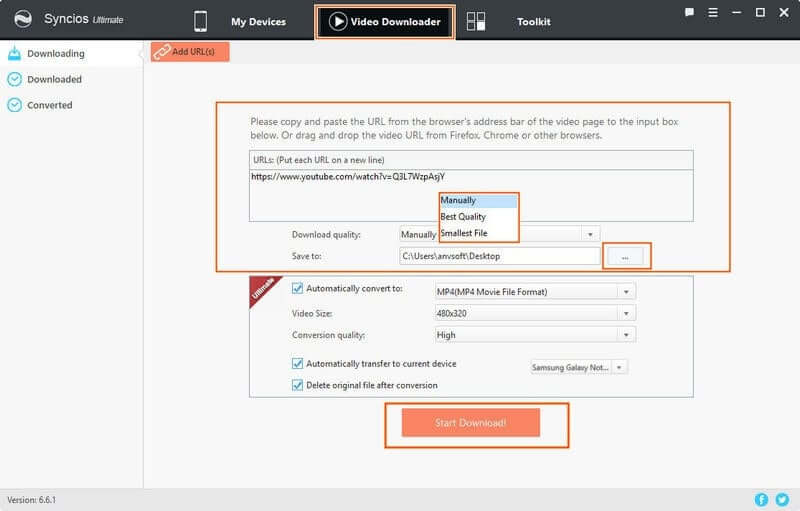Open the Video Size 480x320 dropdown
Viewport: 800px width, 511px height.
(x=535, y=313)
